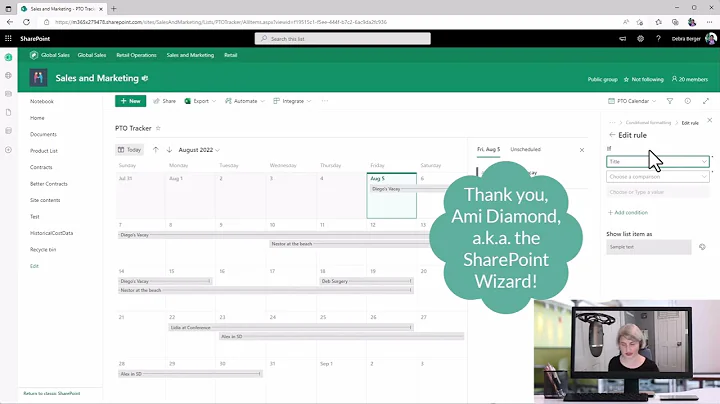Open the list information details icon
Viewport: 720px width, 404px height.
coord(687,101)
